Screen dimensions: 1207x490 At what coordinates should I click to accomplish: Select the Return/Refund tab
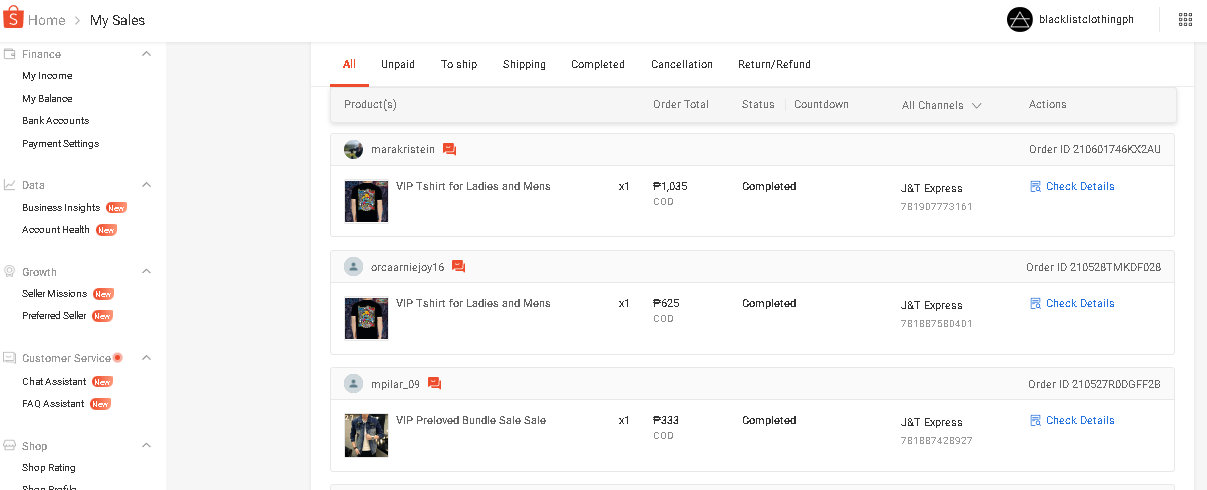tap(774, 65)
